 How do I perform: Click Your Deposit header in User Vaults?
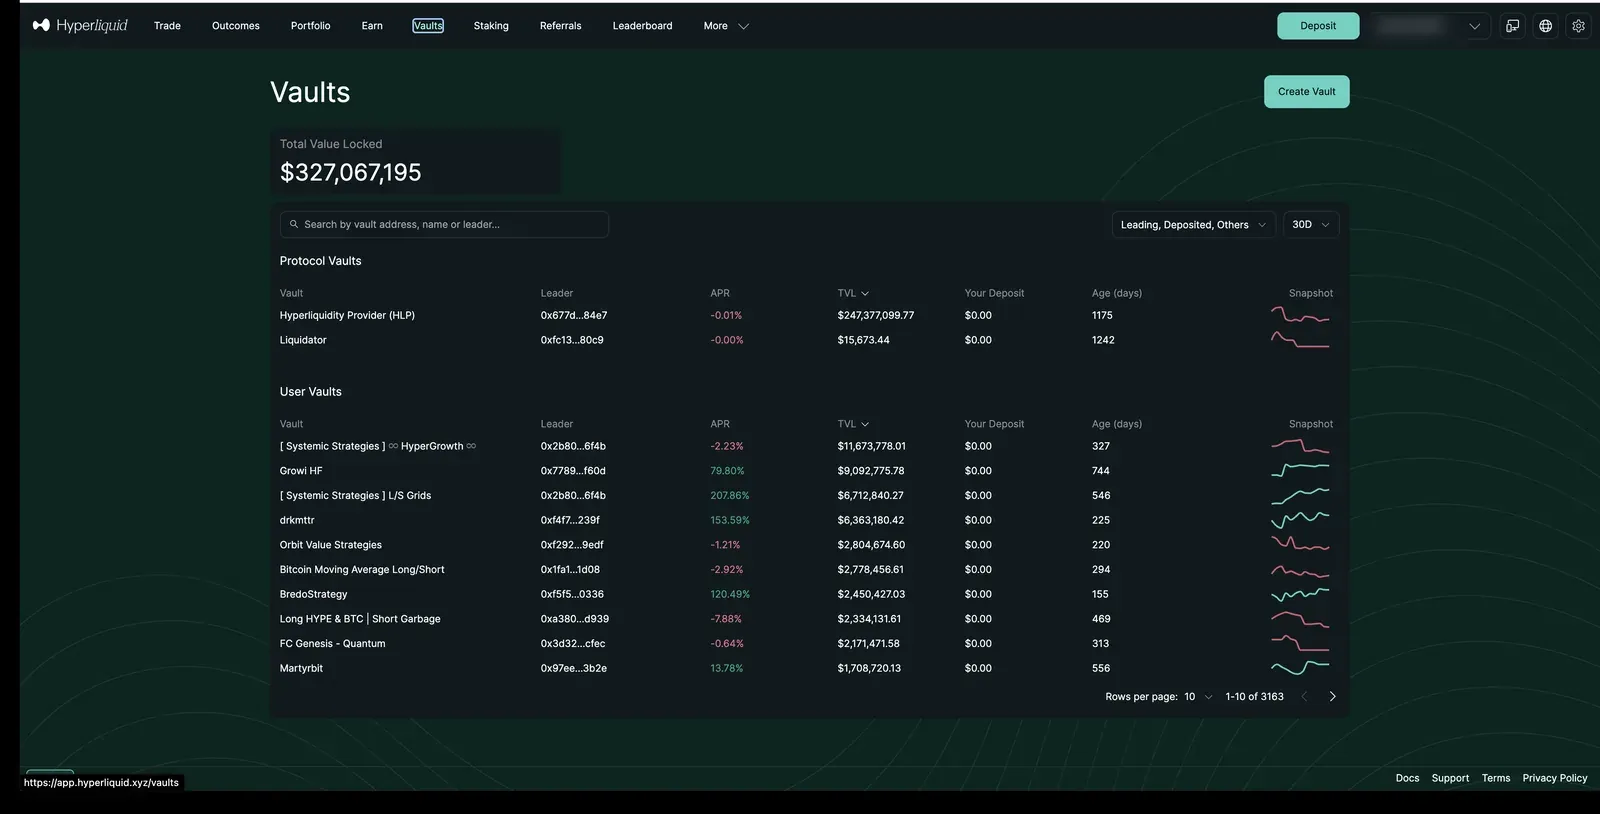(994, 424)
